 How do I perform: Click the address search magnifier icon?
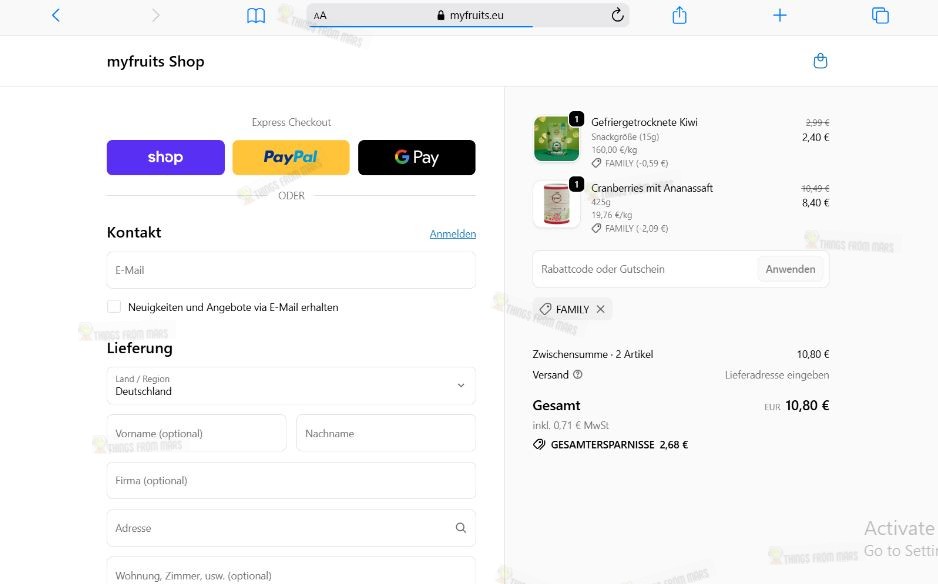click(x=461, y=528)
